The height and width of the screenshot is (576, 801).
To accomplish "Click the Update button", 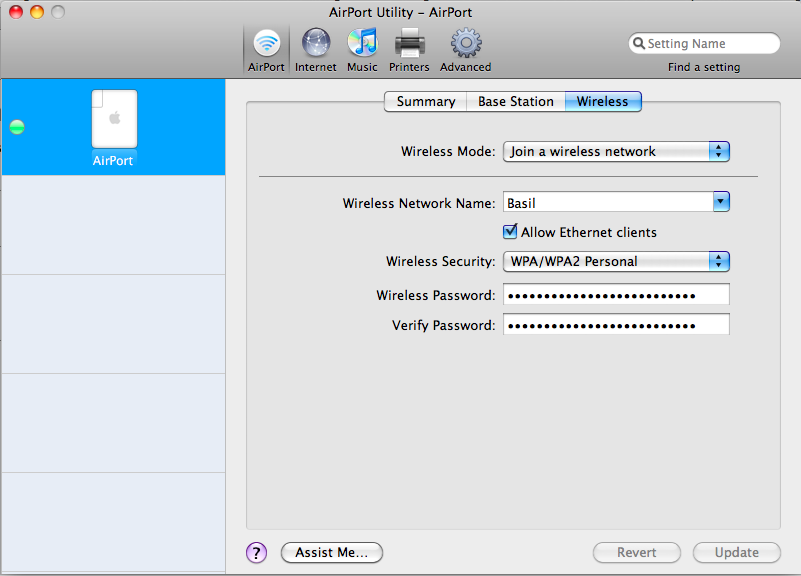I will (737, 553).
